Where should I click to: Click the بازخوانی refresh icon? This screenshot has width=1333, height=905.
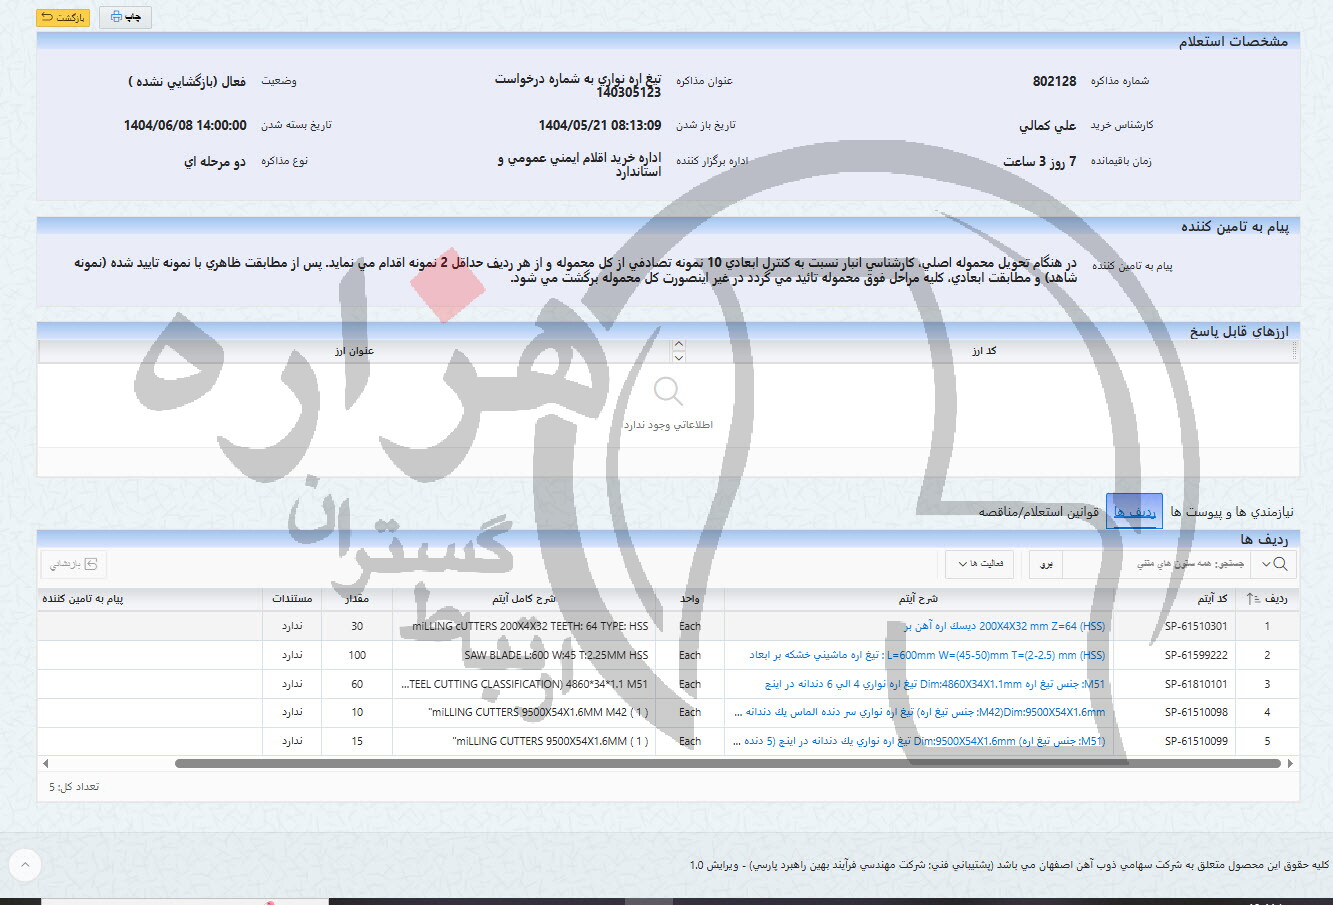92,563
